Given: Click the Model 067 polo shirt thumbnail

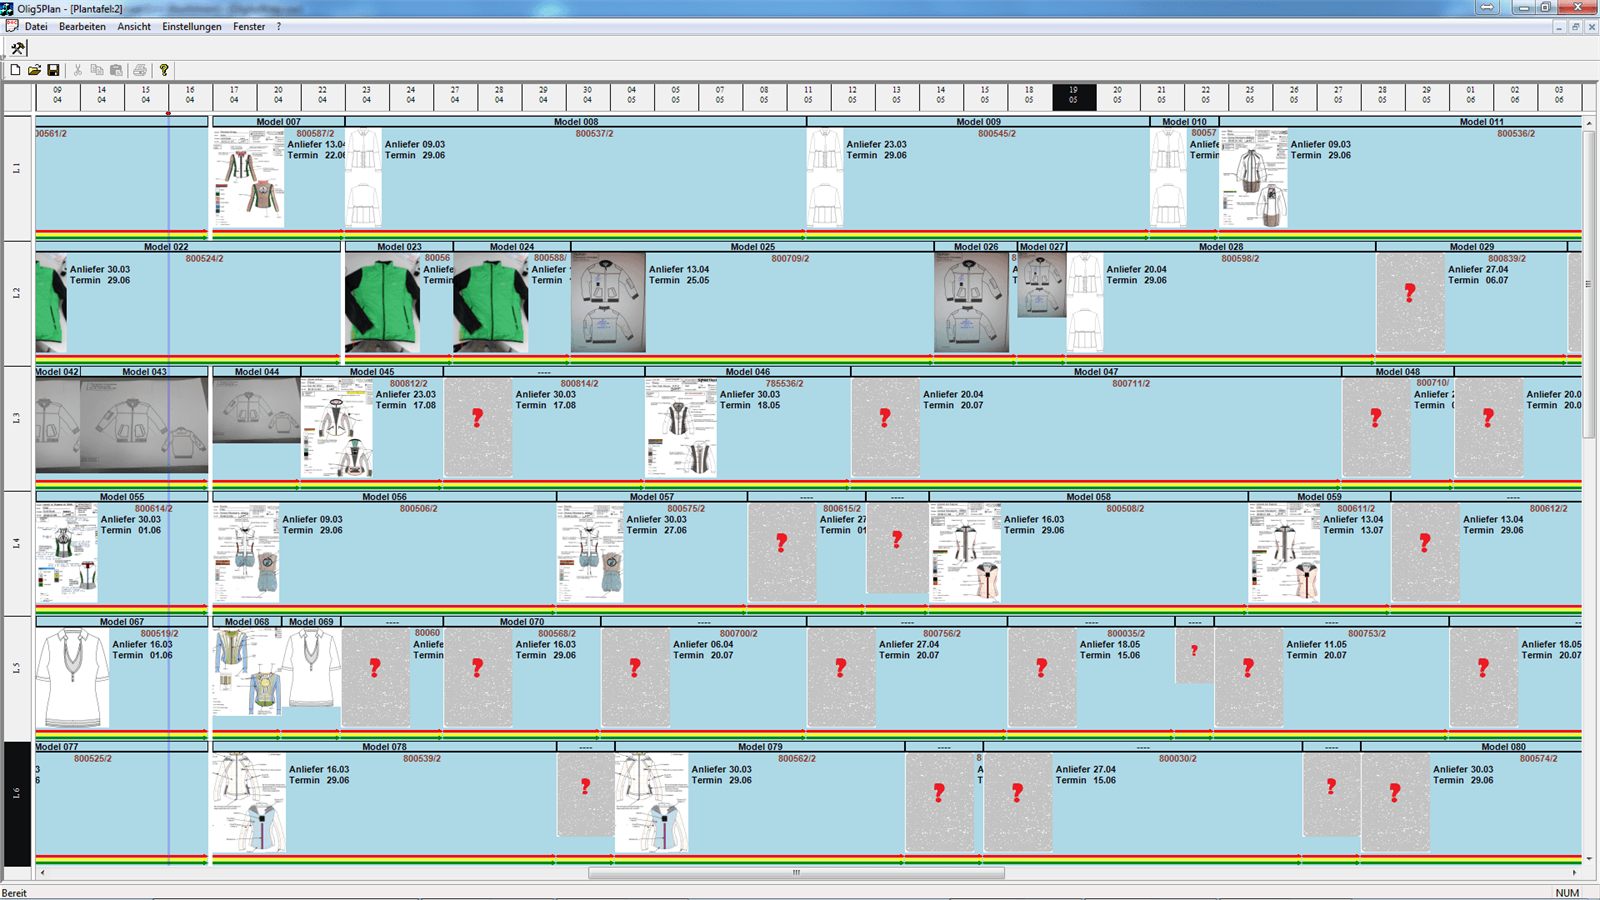Looking at the screenshot, I should (72, 678).
